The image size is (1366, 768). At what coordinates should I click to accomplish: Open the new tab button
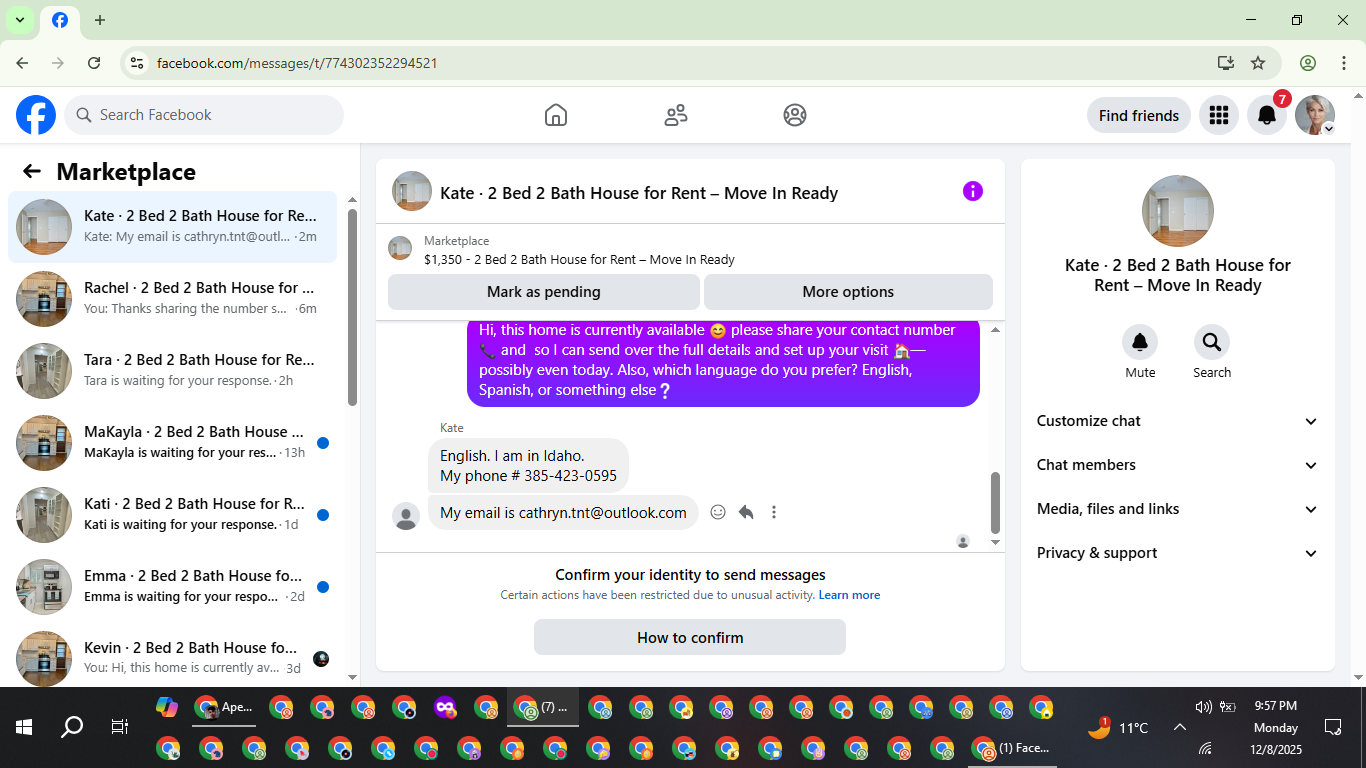point(100,20)
